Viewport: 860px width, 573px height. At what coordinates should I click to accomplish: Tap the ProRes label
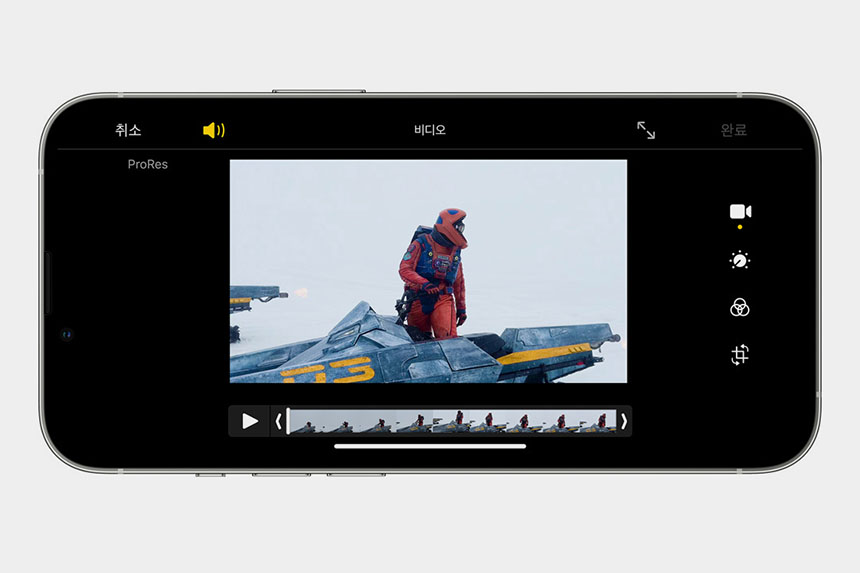[x=148, y=164]
